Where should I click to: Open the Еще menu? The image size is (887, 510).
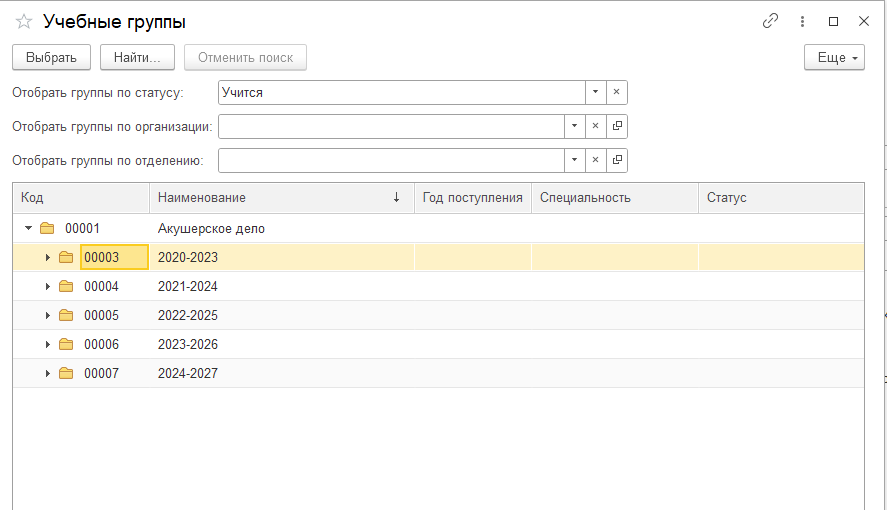[834, 58]
